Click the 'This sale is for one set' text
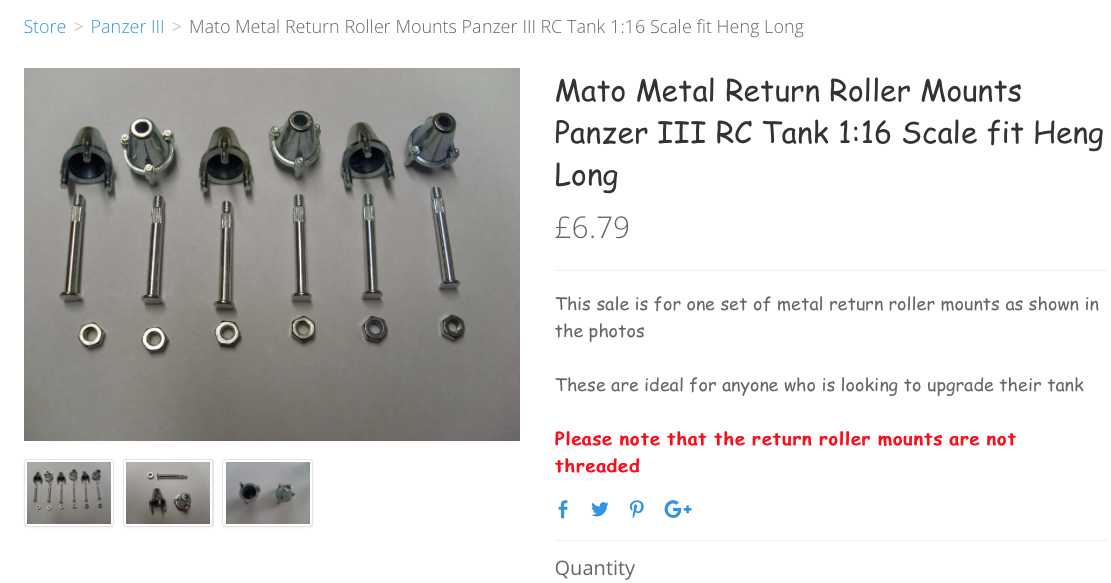1111x583 pixels. (827, 317)
